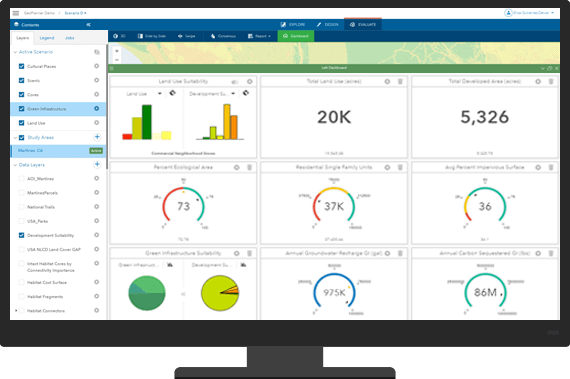The image size is (570, 379).
Task: Open settings for Residential Single Family Units widget
Action: coord(387,168)
